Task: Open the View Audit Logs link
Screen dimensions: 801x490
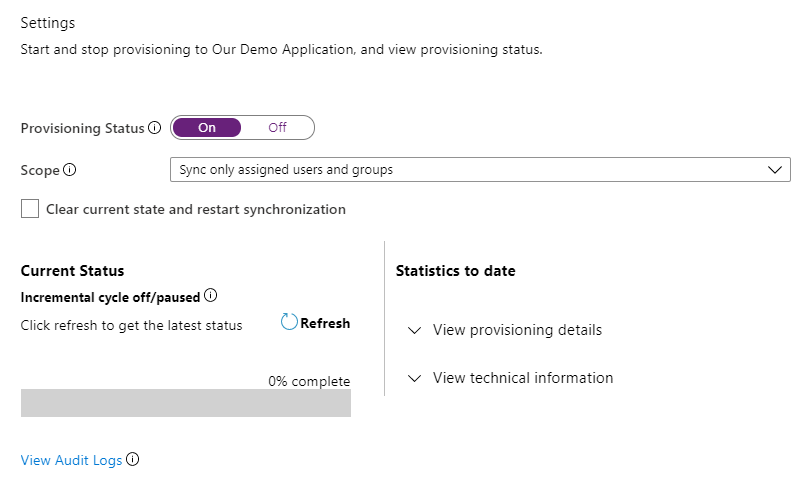Action: pyautogui.click(x=71, y=460)
